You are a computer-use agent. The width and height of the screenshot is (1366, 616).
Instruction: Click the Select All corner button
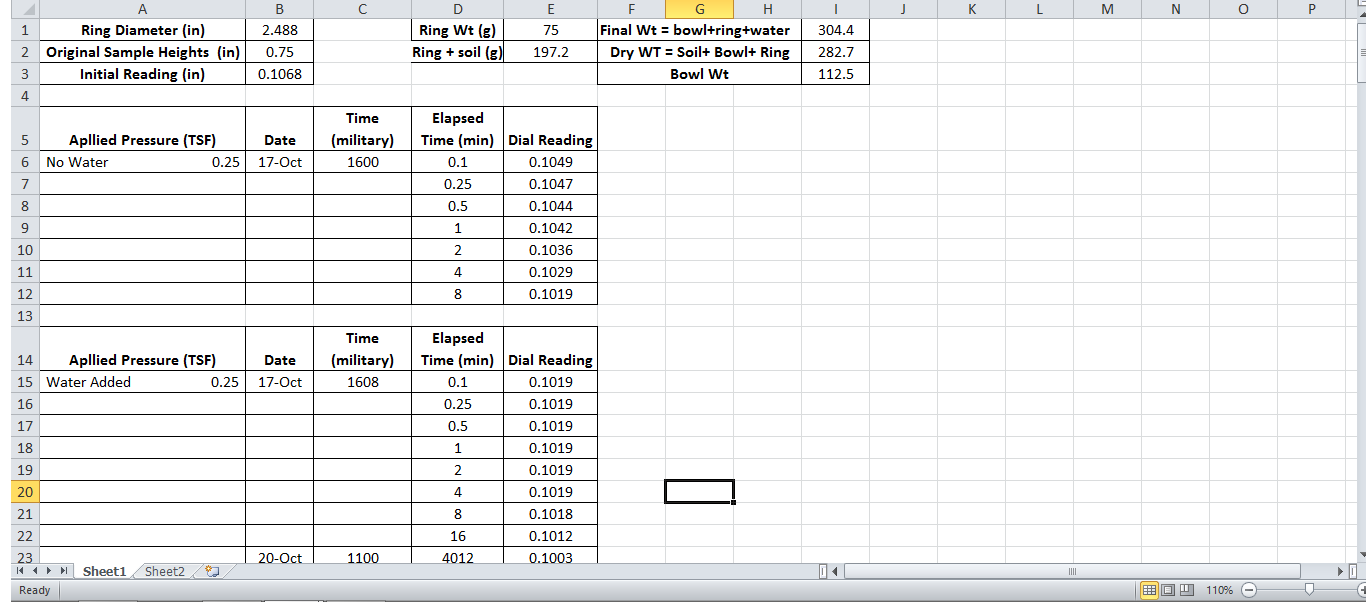24,8
